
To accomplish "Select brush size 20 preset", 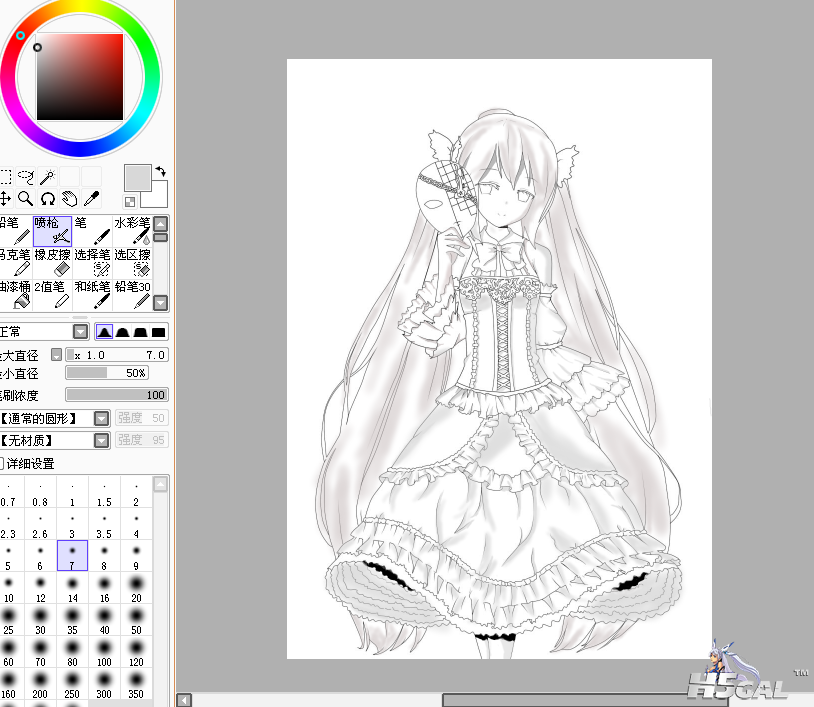I will (136, 588).
